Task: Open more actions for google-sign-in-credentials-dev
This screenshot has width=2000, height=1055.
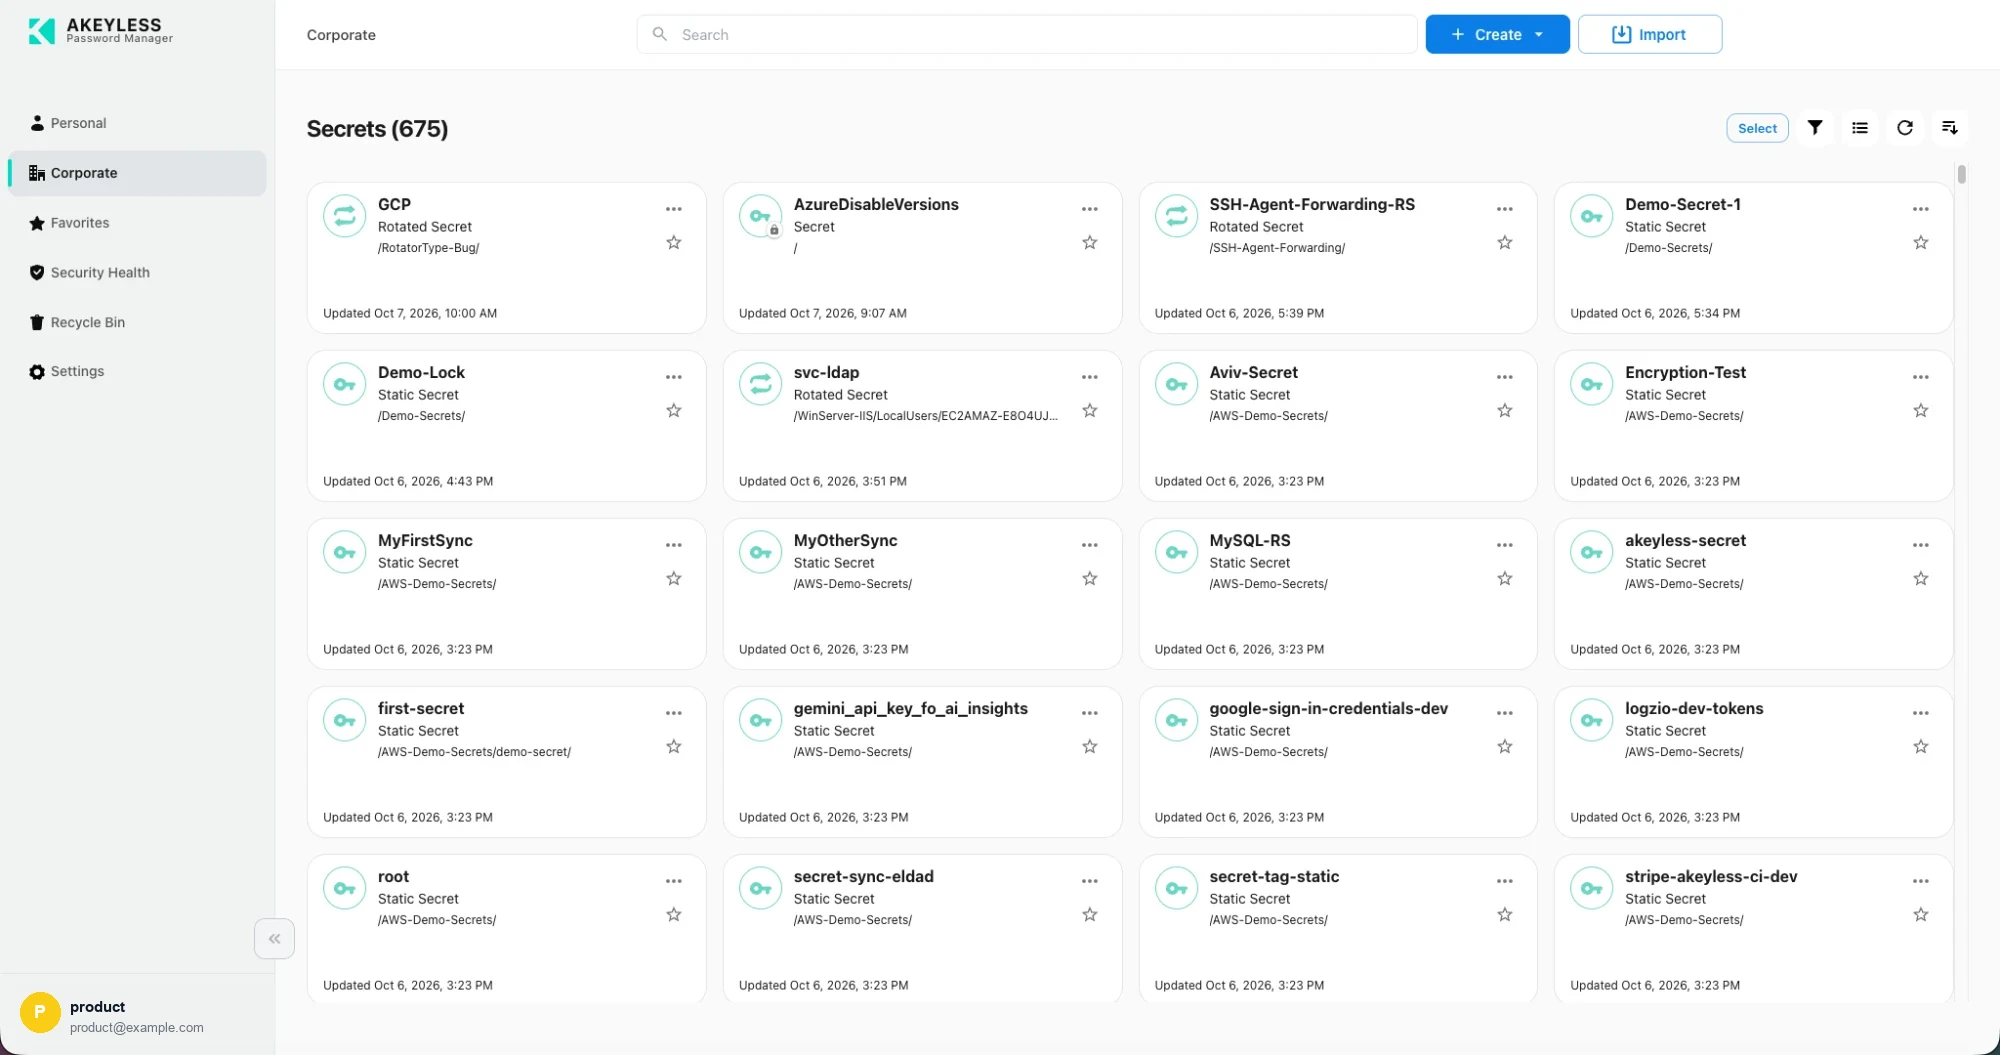Action: (x=1505, y=713)
